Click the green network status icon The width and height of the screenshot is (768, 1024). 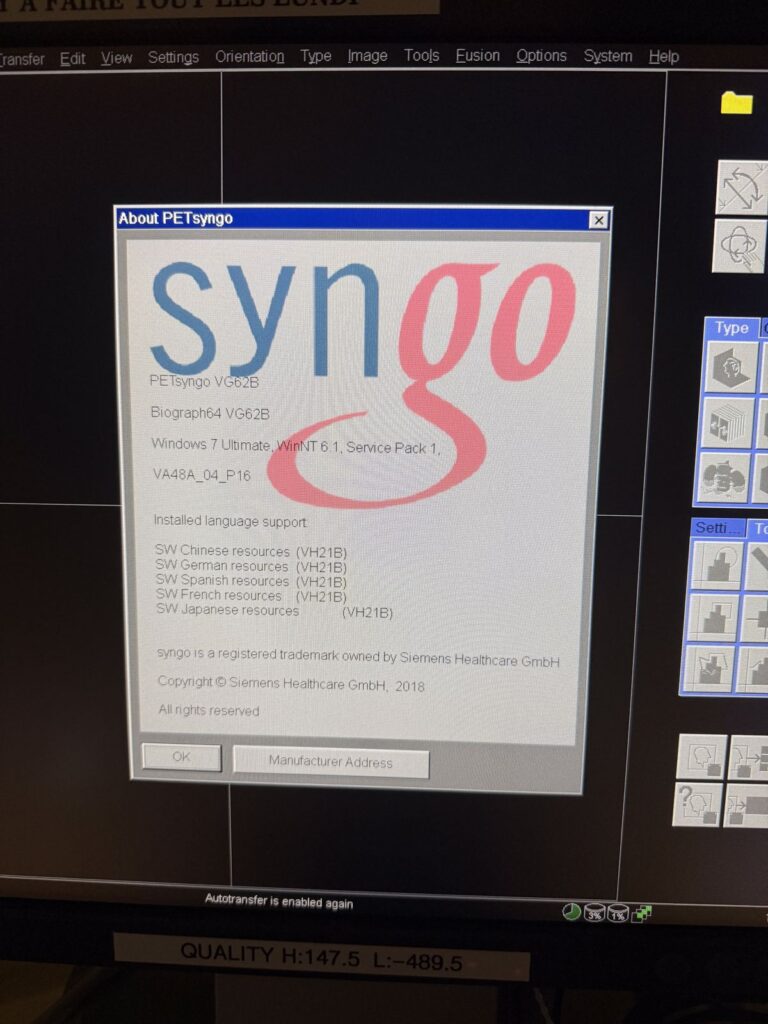coord(641,914)
